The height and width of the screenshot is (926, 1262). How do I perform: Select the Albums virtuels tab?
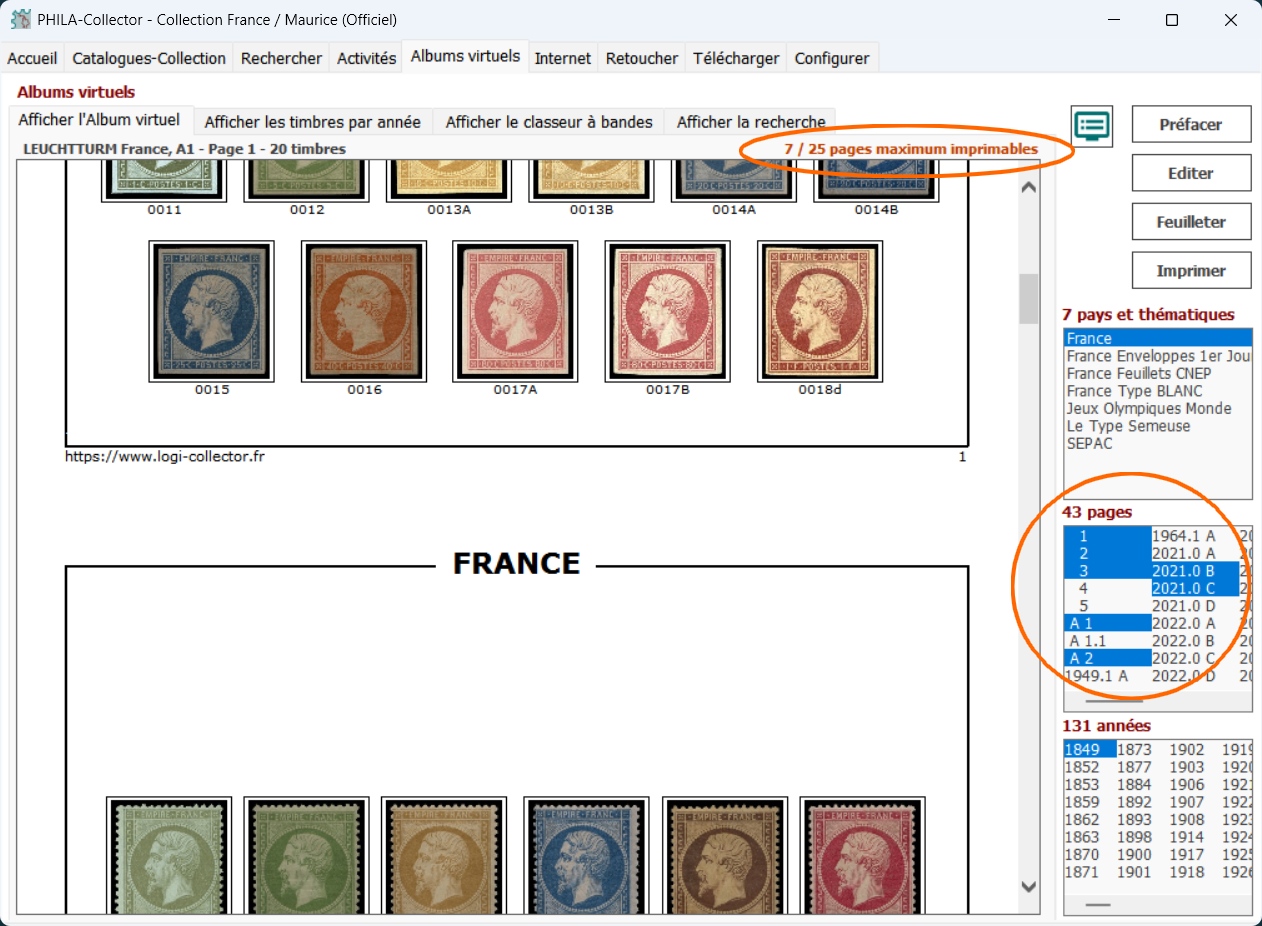(465, 56)
